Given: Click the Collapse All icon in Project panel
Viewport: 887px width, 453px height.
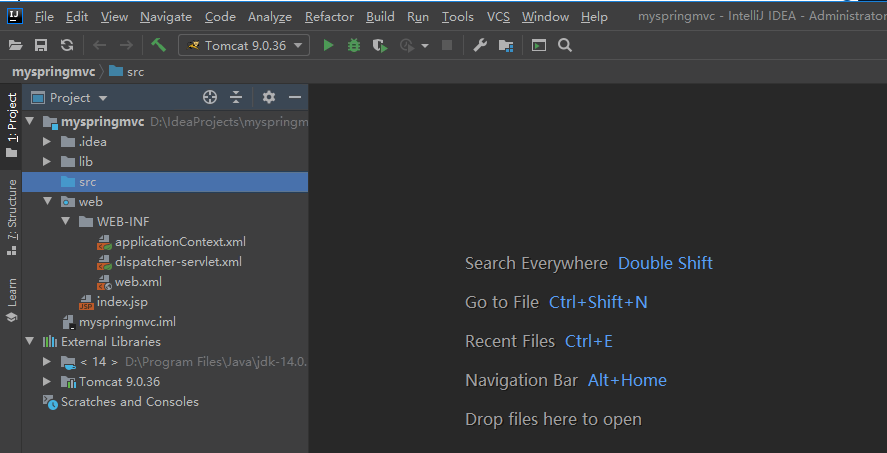Looking at the screenshot, I should (x=236, y=97).
